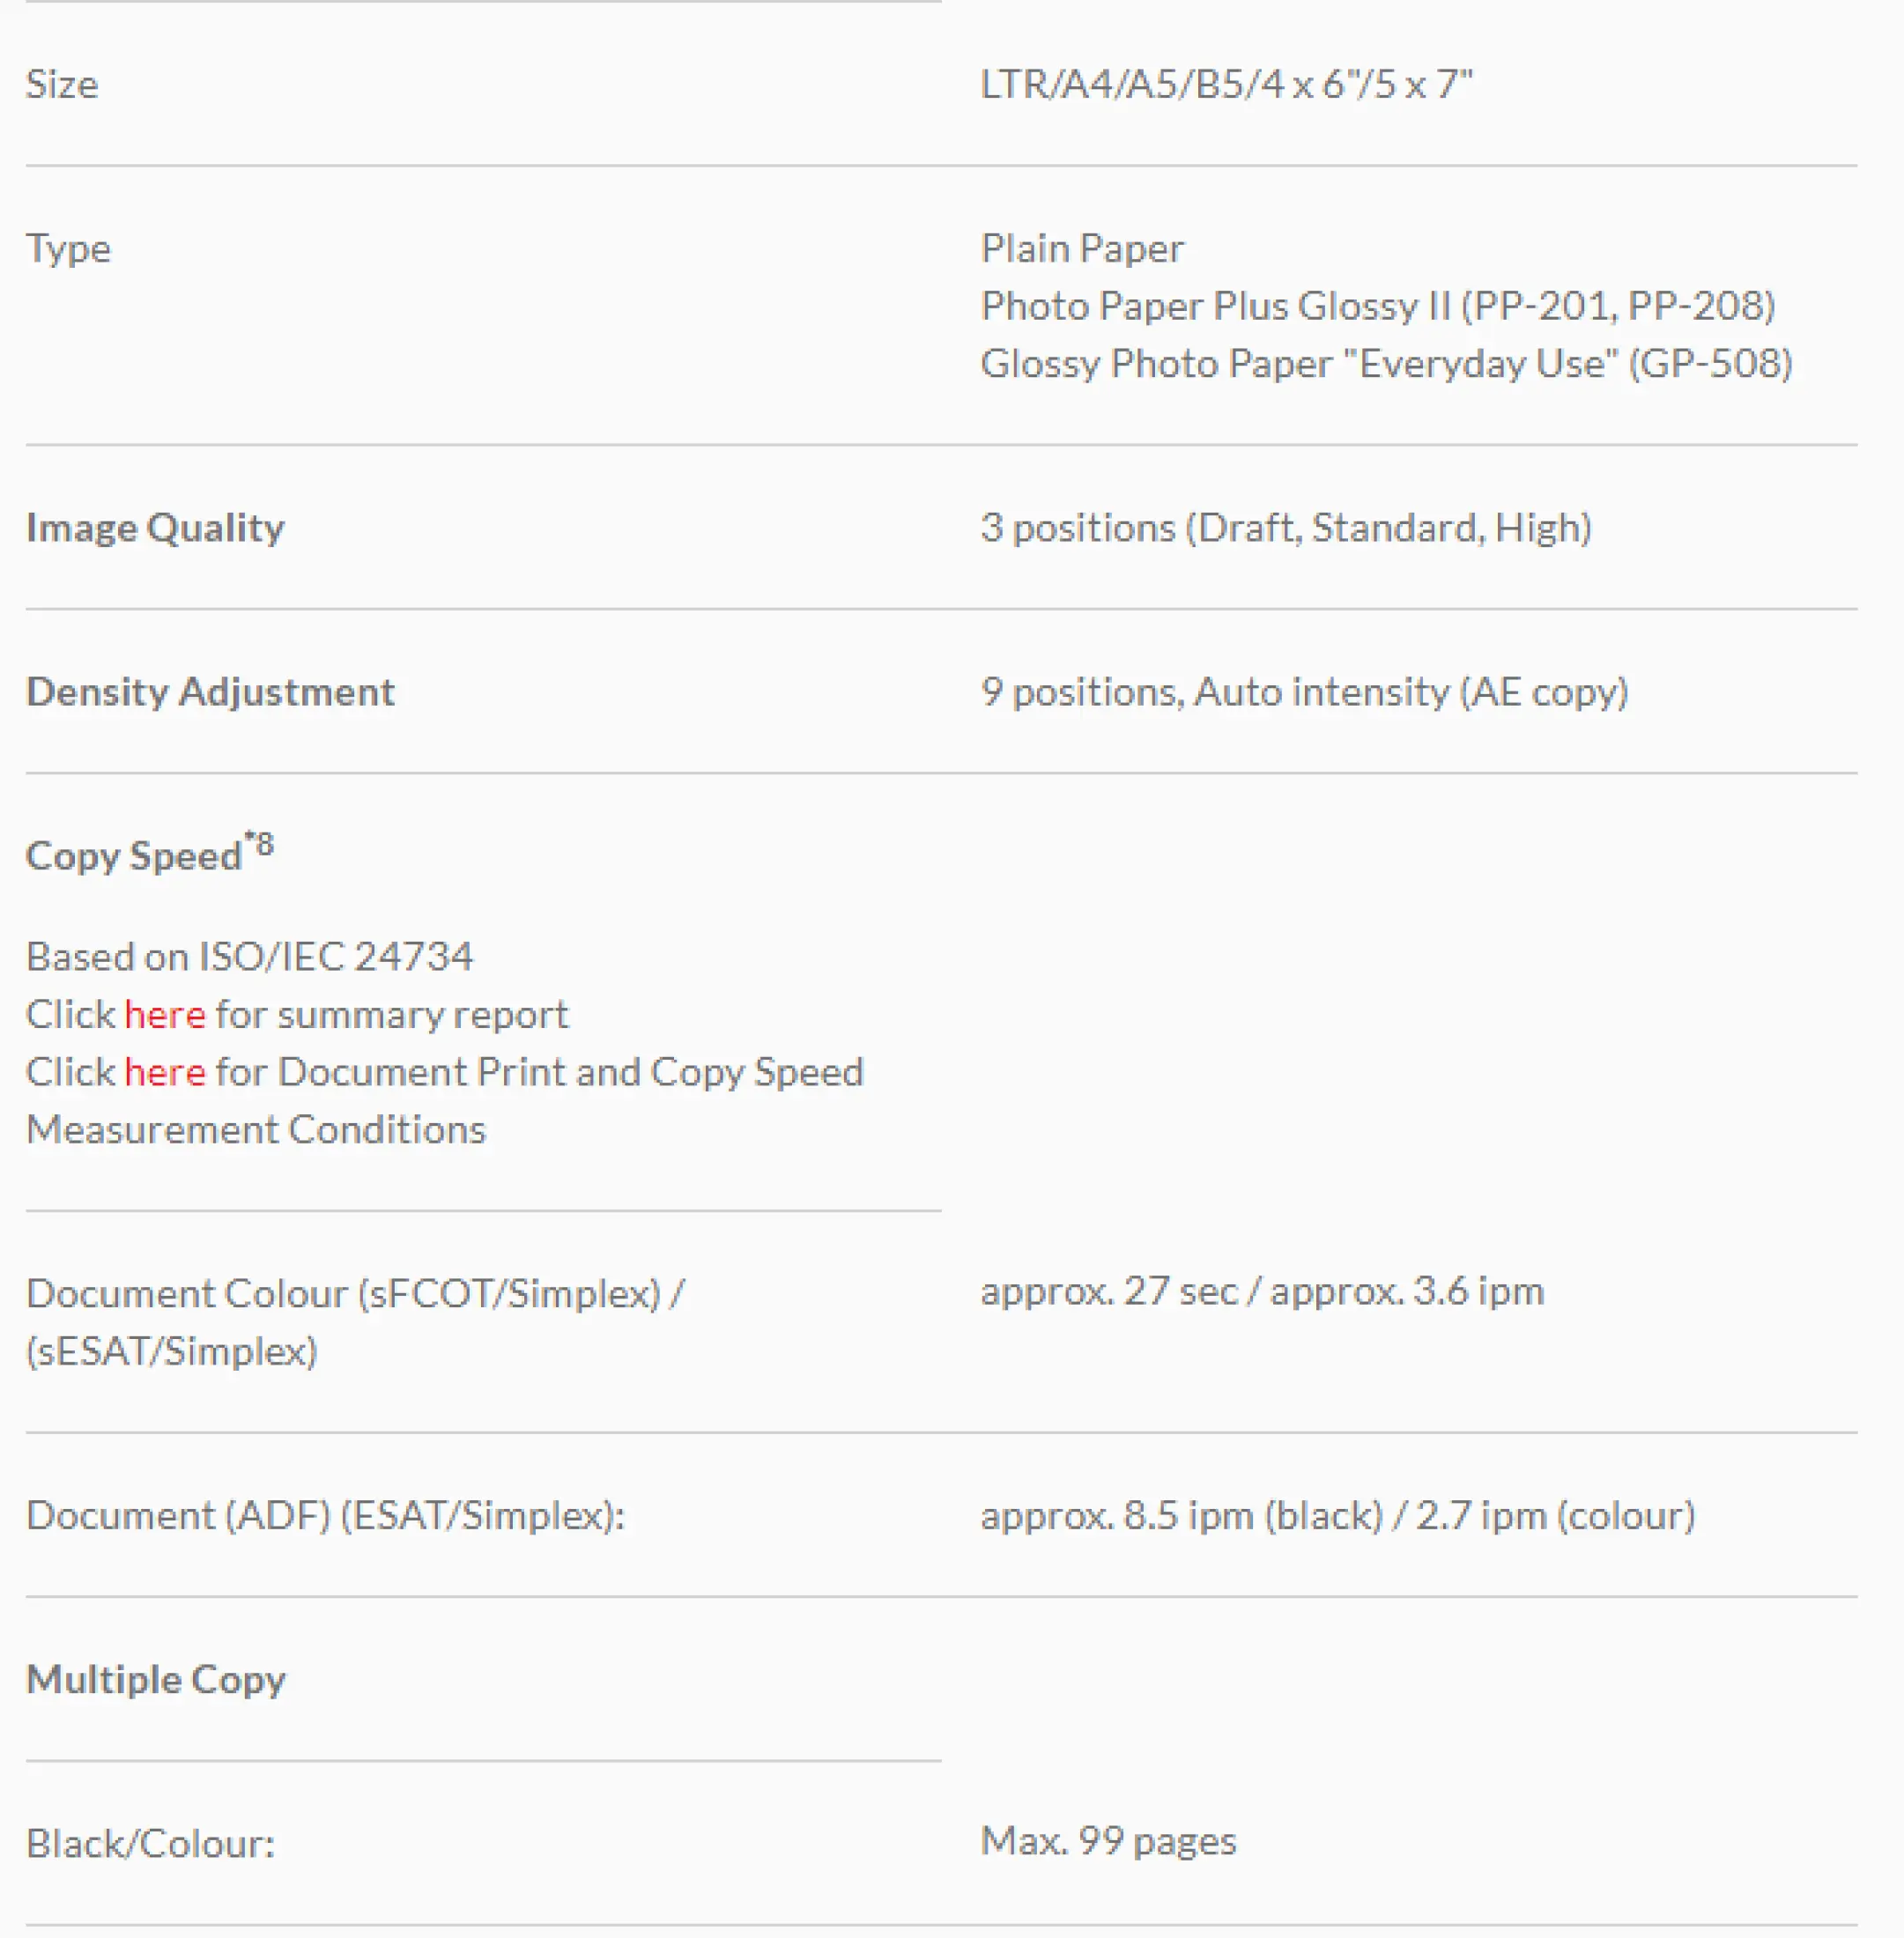
Task: Select the Type row label
Action: pyautogui.click(x=68, y=249)
